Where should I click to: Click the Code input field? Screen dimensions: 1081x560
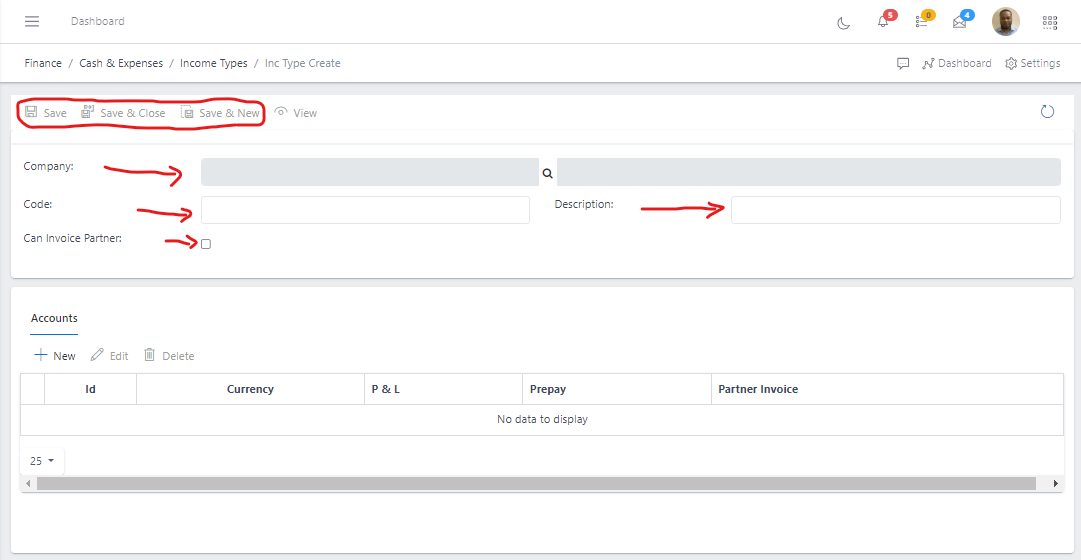coord(365,210)
